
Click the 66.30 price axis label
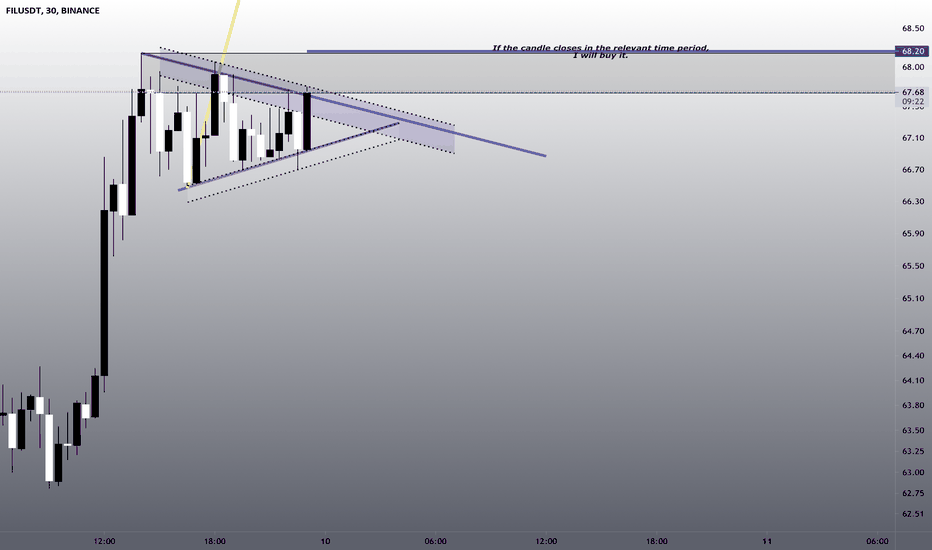click(x=912, y=202)
